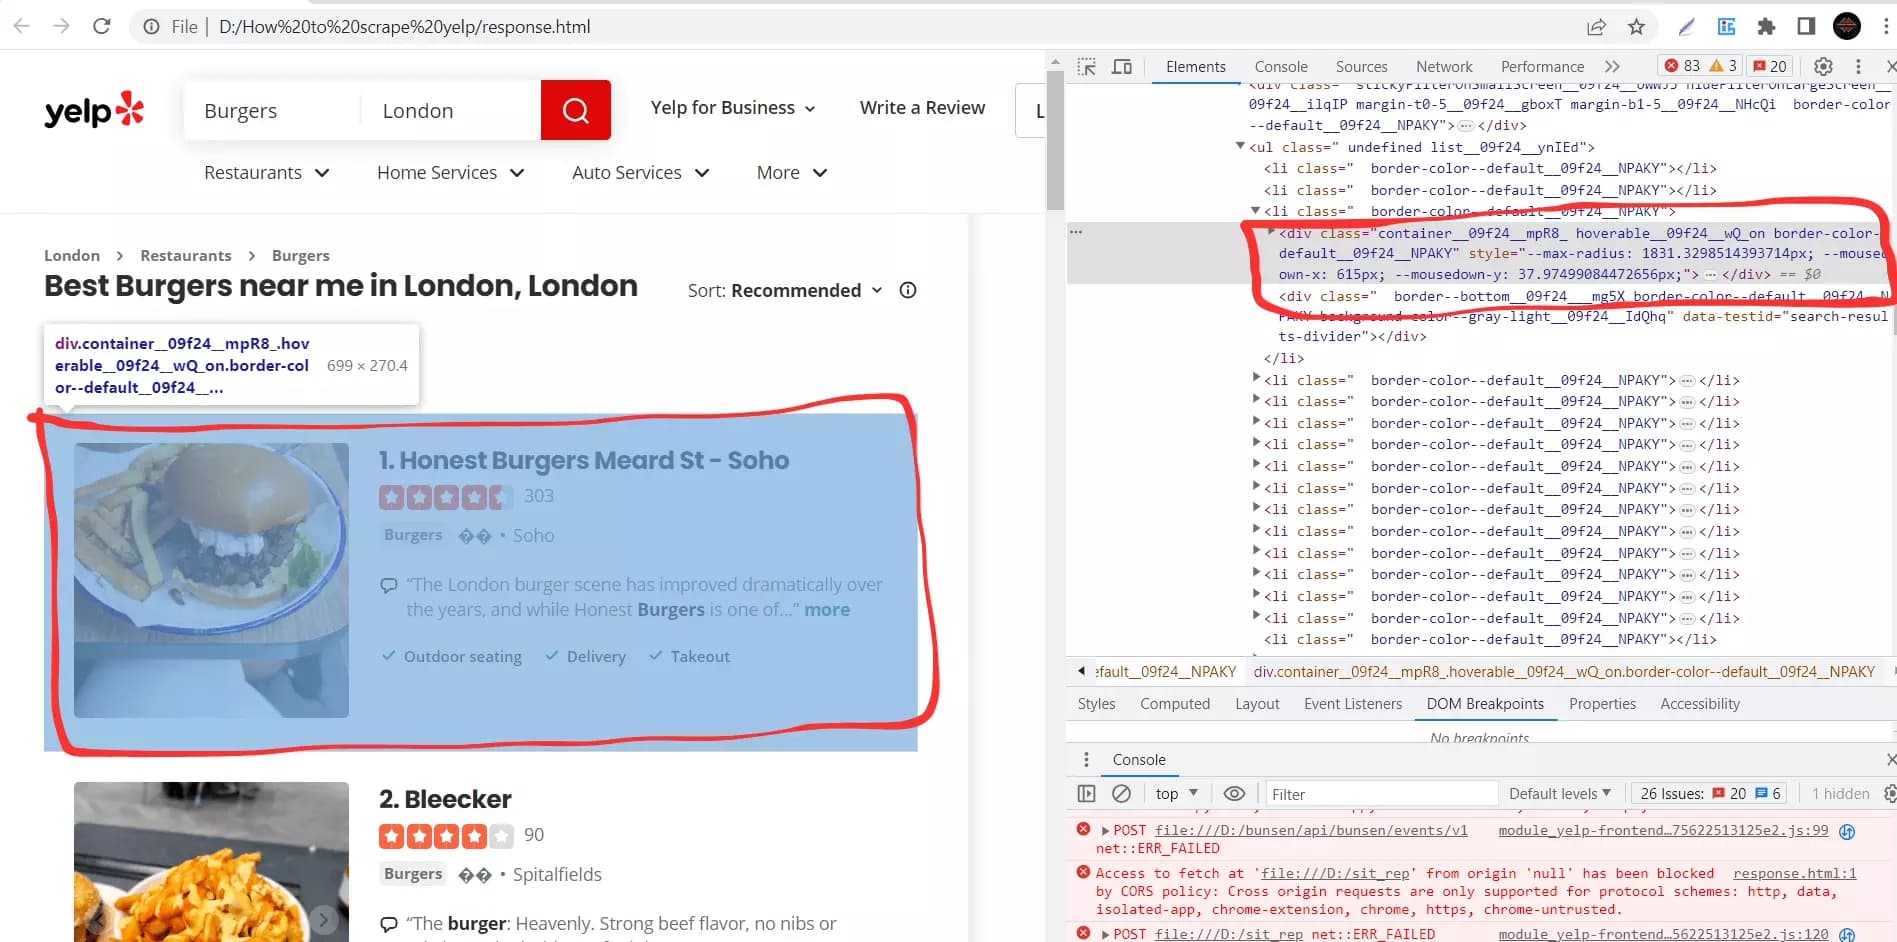Expand the Home Services menu
Image resolution: width=1897 pixels, height=942 pixels.
point(451,173)
